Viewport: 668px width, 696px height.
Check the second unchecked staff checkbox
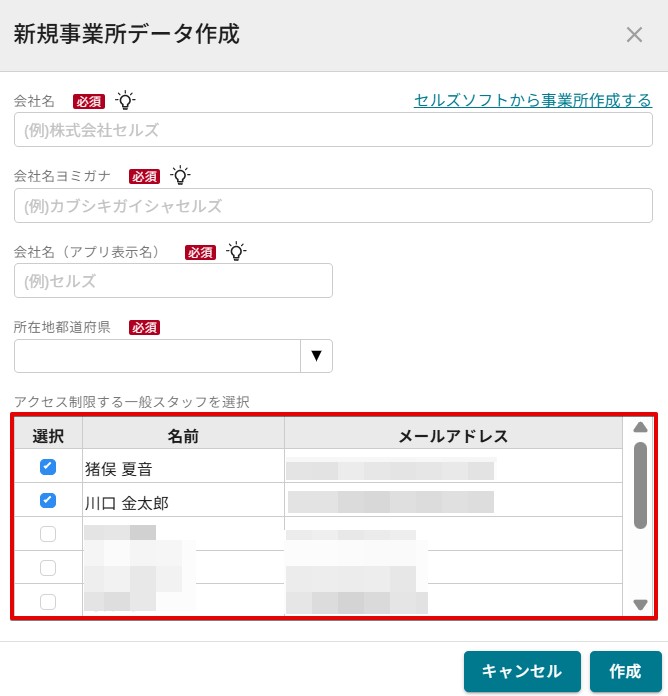pos(48,568)
